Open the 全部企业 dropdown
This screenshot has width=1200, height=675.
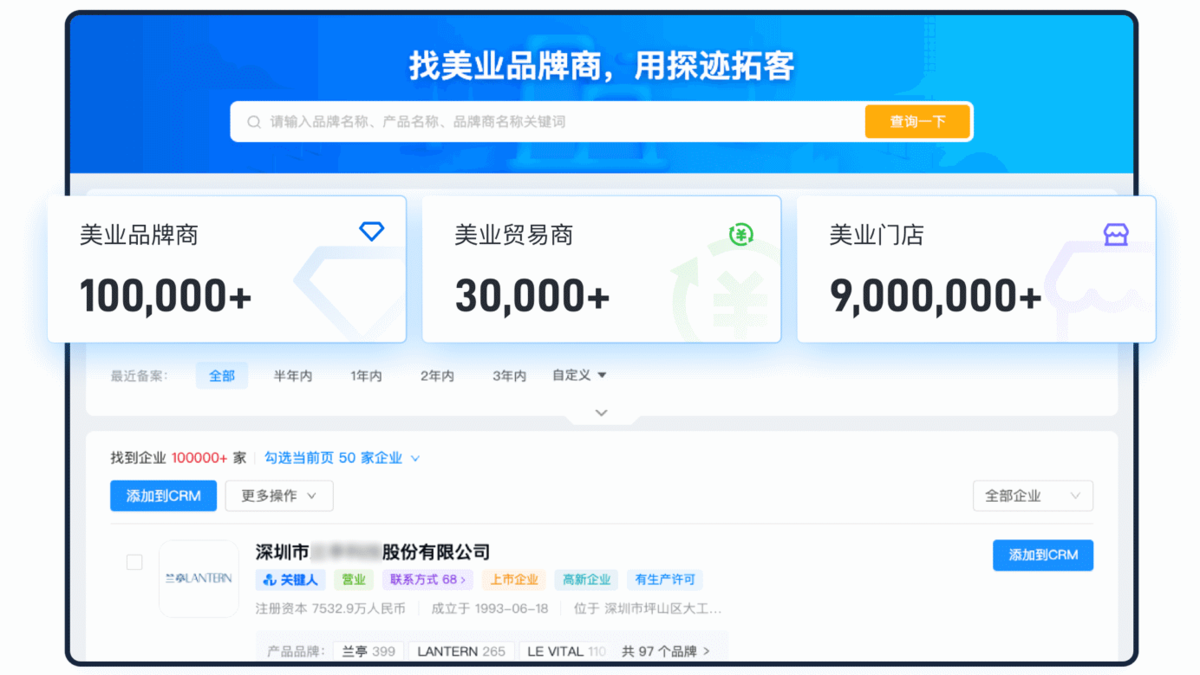(x=1032, y=496)
